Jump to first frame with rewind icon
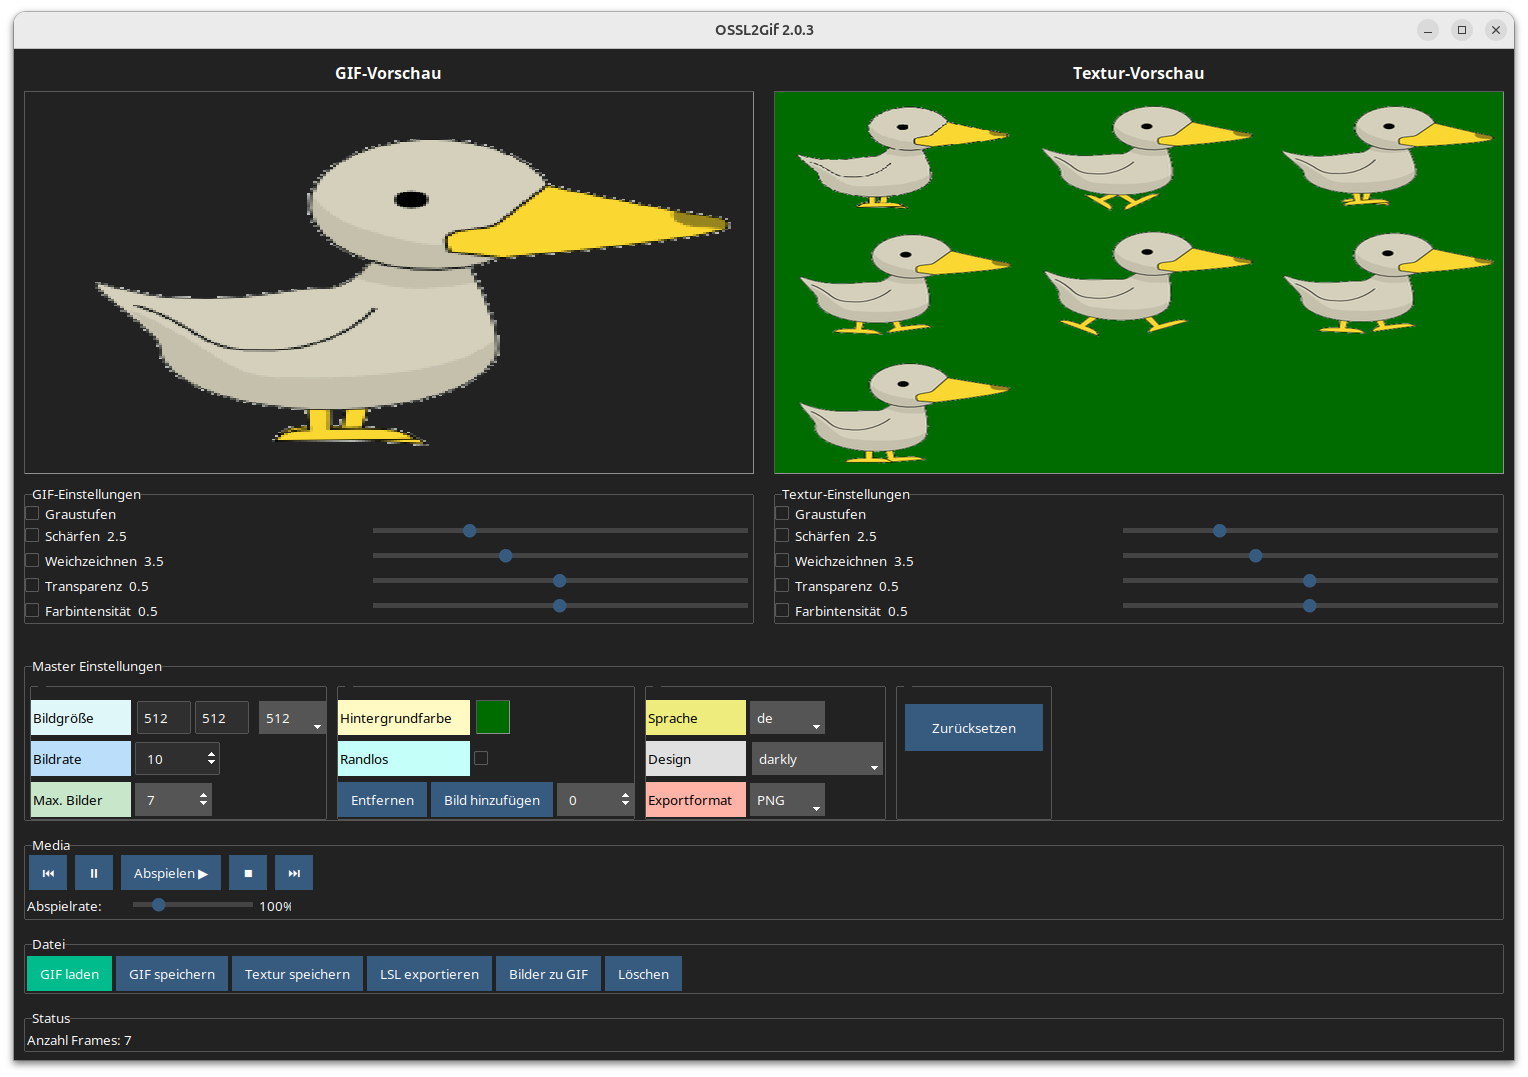This screenshot has width=1528, height=1077. point(48,873)
